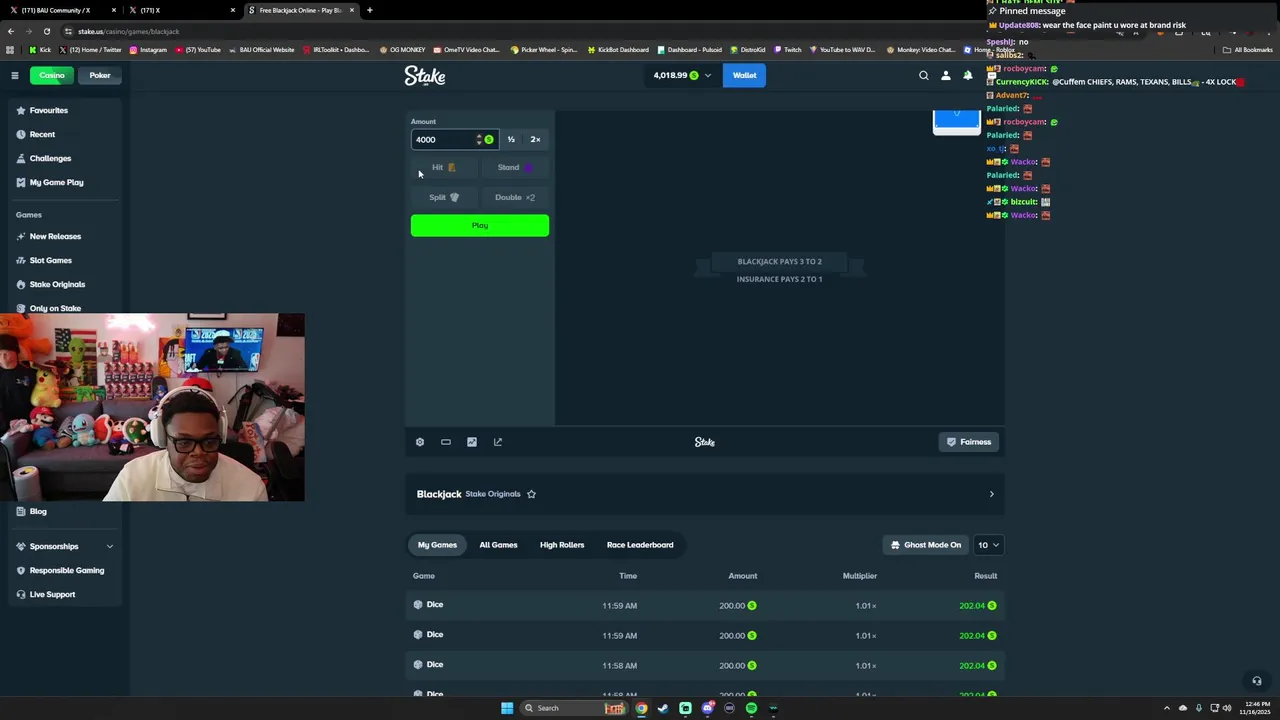Screen dimensions: 1280x720
Task: Open Favourites in sidebar
Action: click(65, 110)
